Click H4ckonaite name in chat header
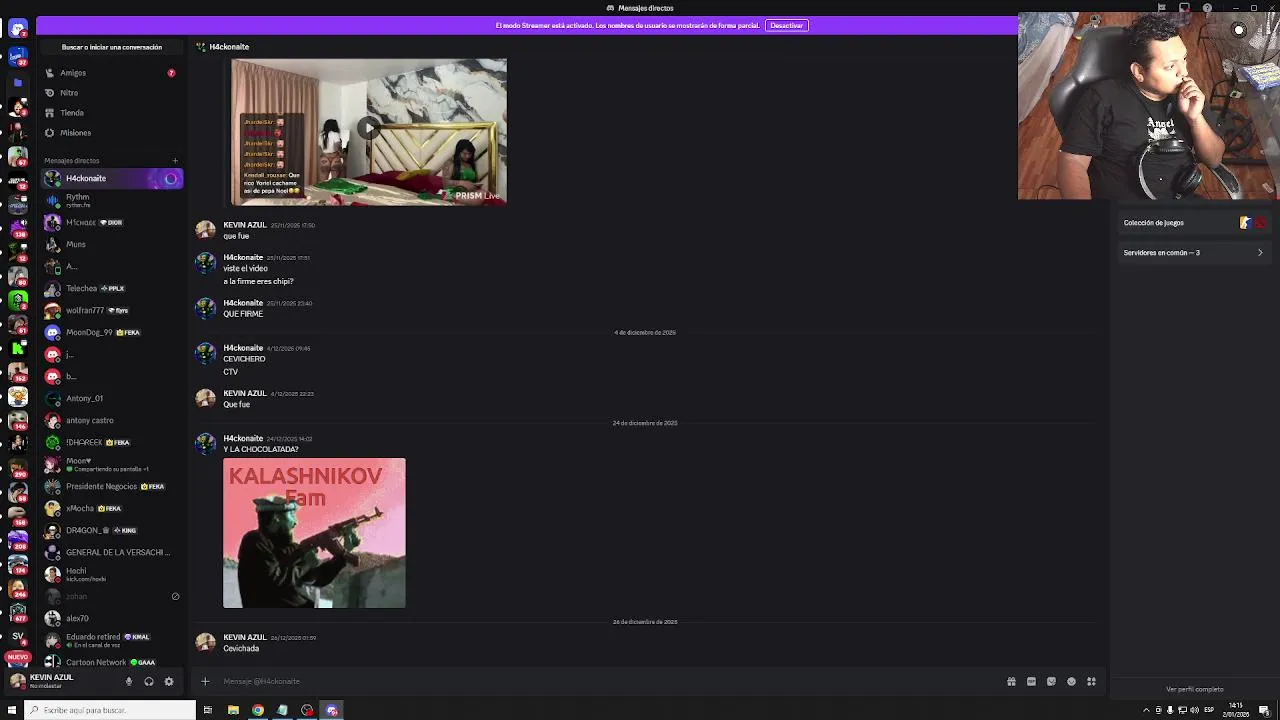This screenshot has width=1280, height=720. pyautogui.click(x=229, y=47)
